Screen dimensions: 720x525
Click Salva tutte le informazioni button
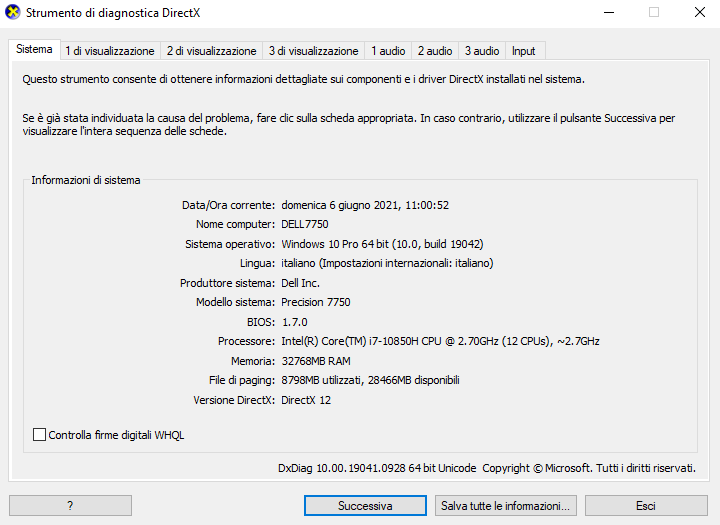506,506
